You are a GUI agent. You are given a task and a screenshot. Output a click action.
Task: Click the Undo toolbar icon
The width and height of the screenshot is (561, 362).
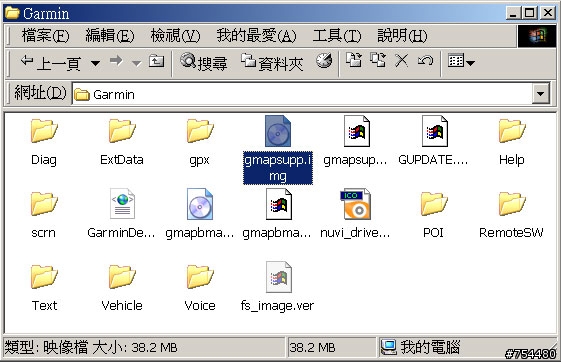(x=425, y=61)
